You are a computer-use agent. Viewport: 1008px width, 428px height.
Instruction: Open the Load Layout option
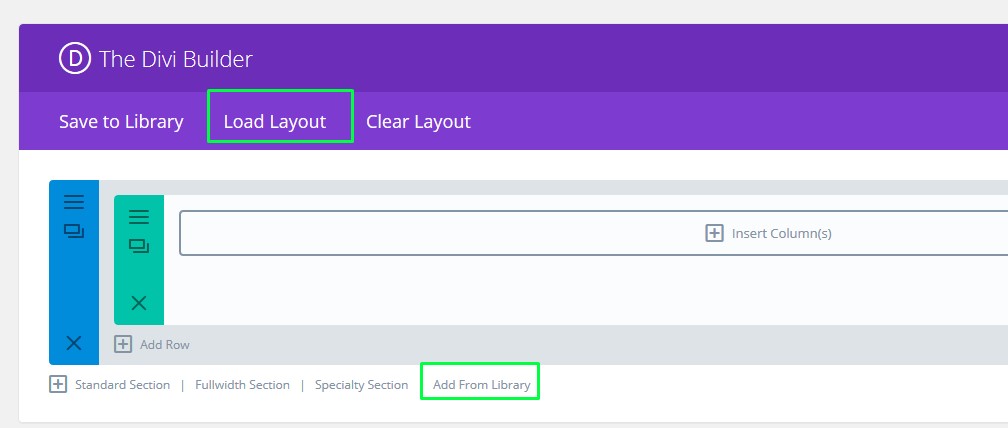coord(275,122)
